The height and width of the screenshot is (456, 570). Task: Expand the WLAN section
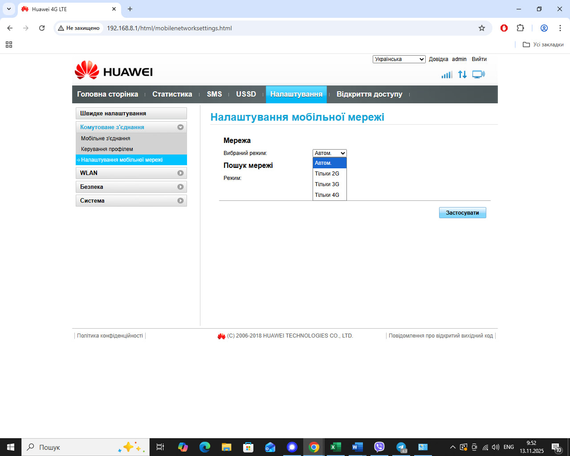coord(131,173)
